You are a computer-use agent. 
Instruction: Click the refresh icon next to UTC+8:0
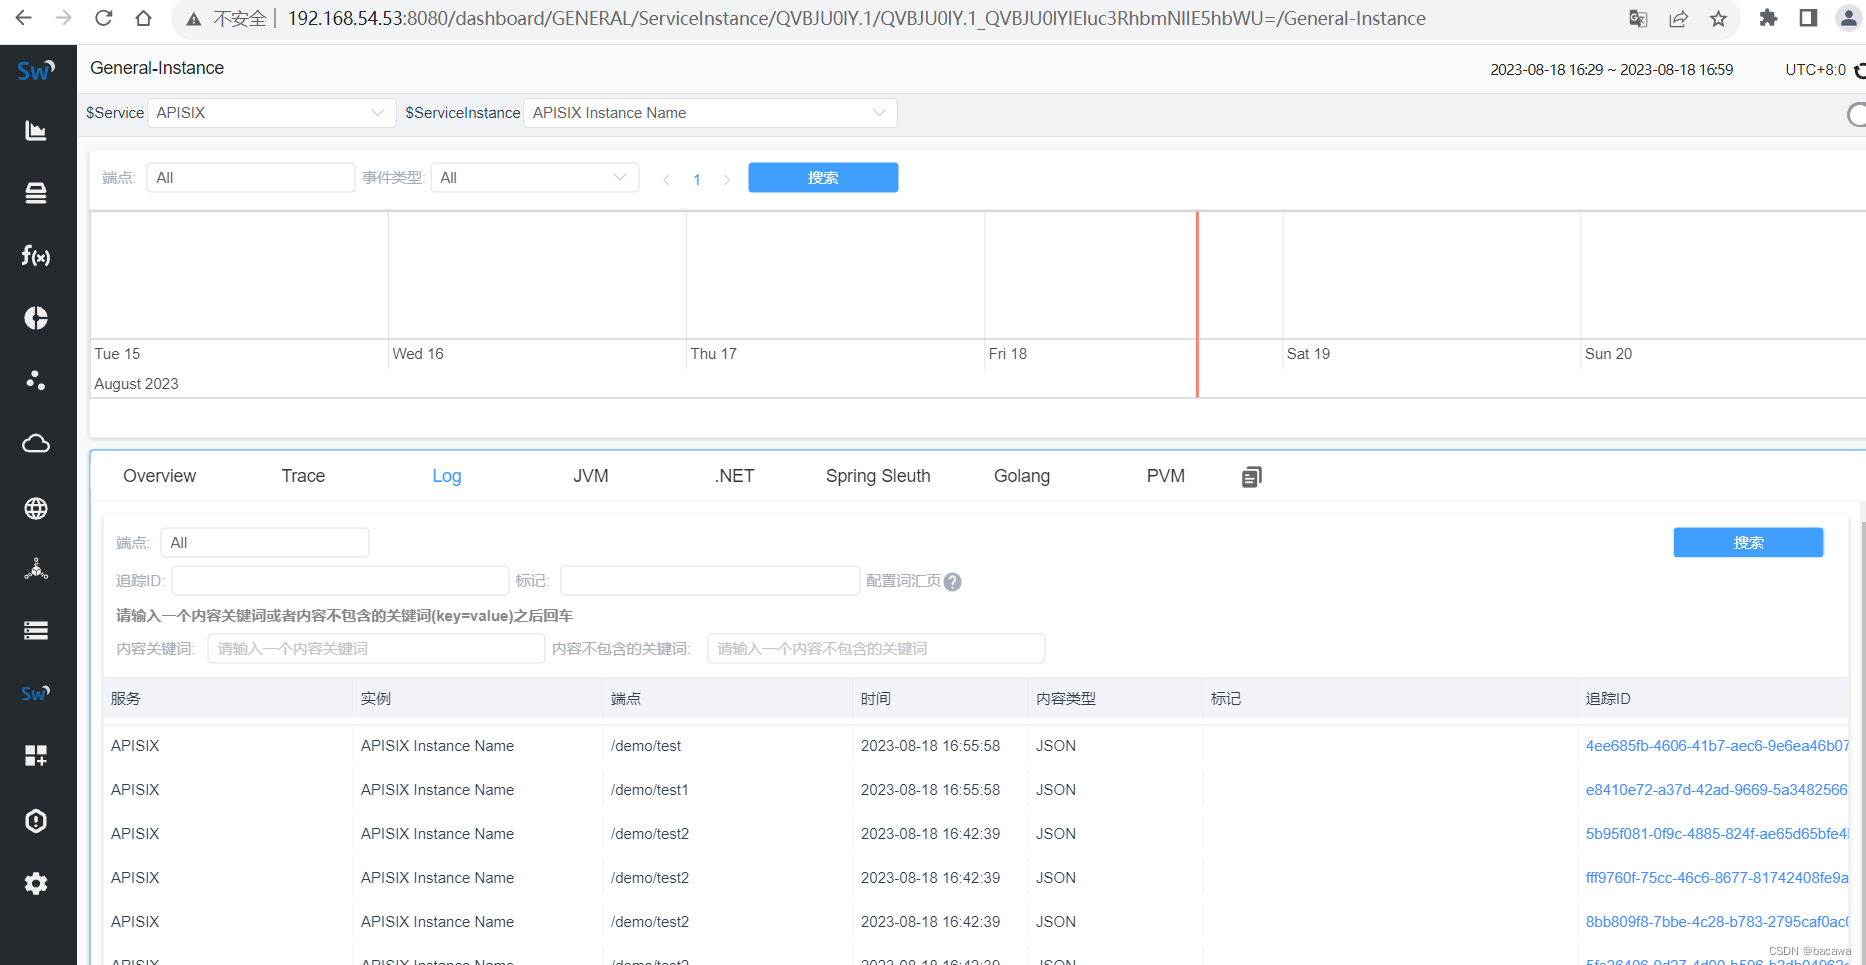tap(1859, 70)
